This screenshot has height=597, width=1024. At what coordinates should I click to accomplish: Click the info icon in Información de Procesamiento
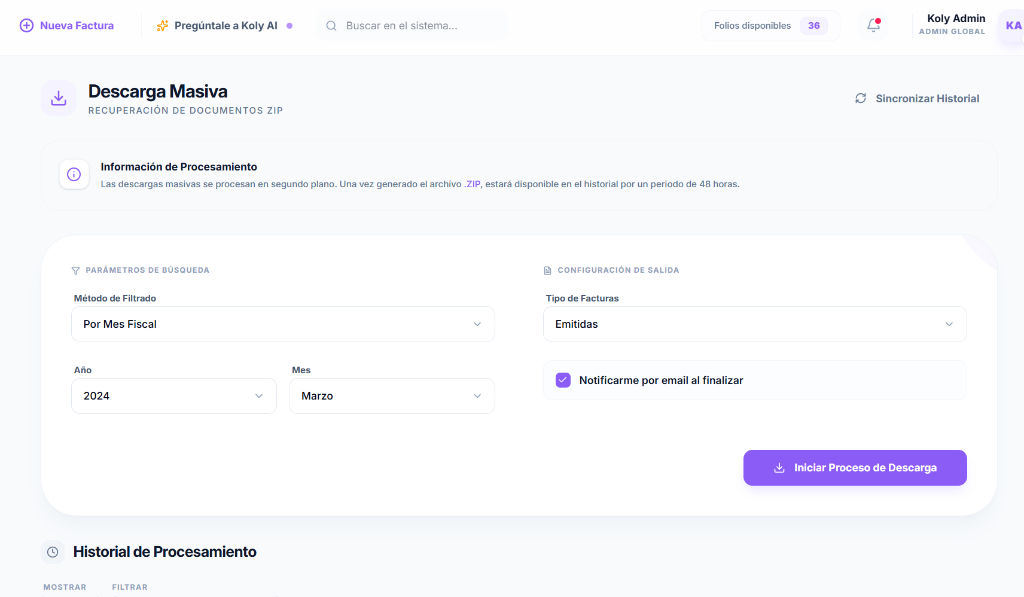(x=74, y=174)
